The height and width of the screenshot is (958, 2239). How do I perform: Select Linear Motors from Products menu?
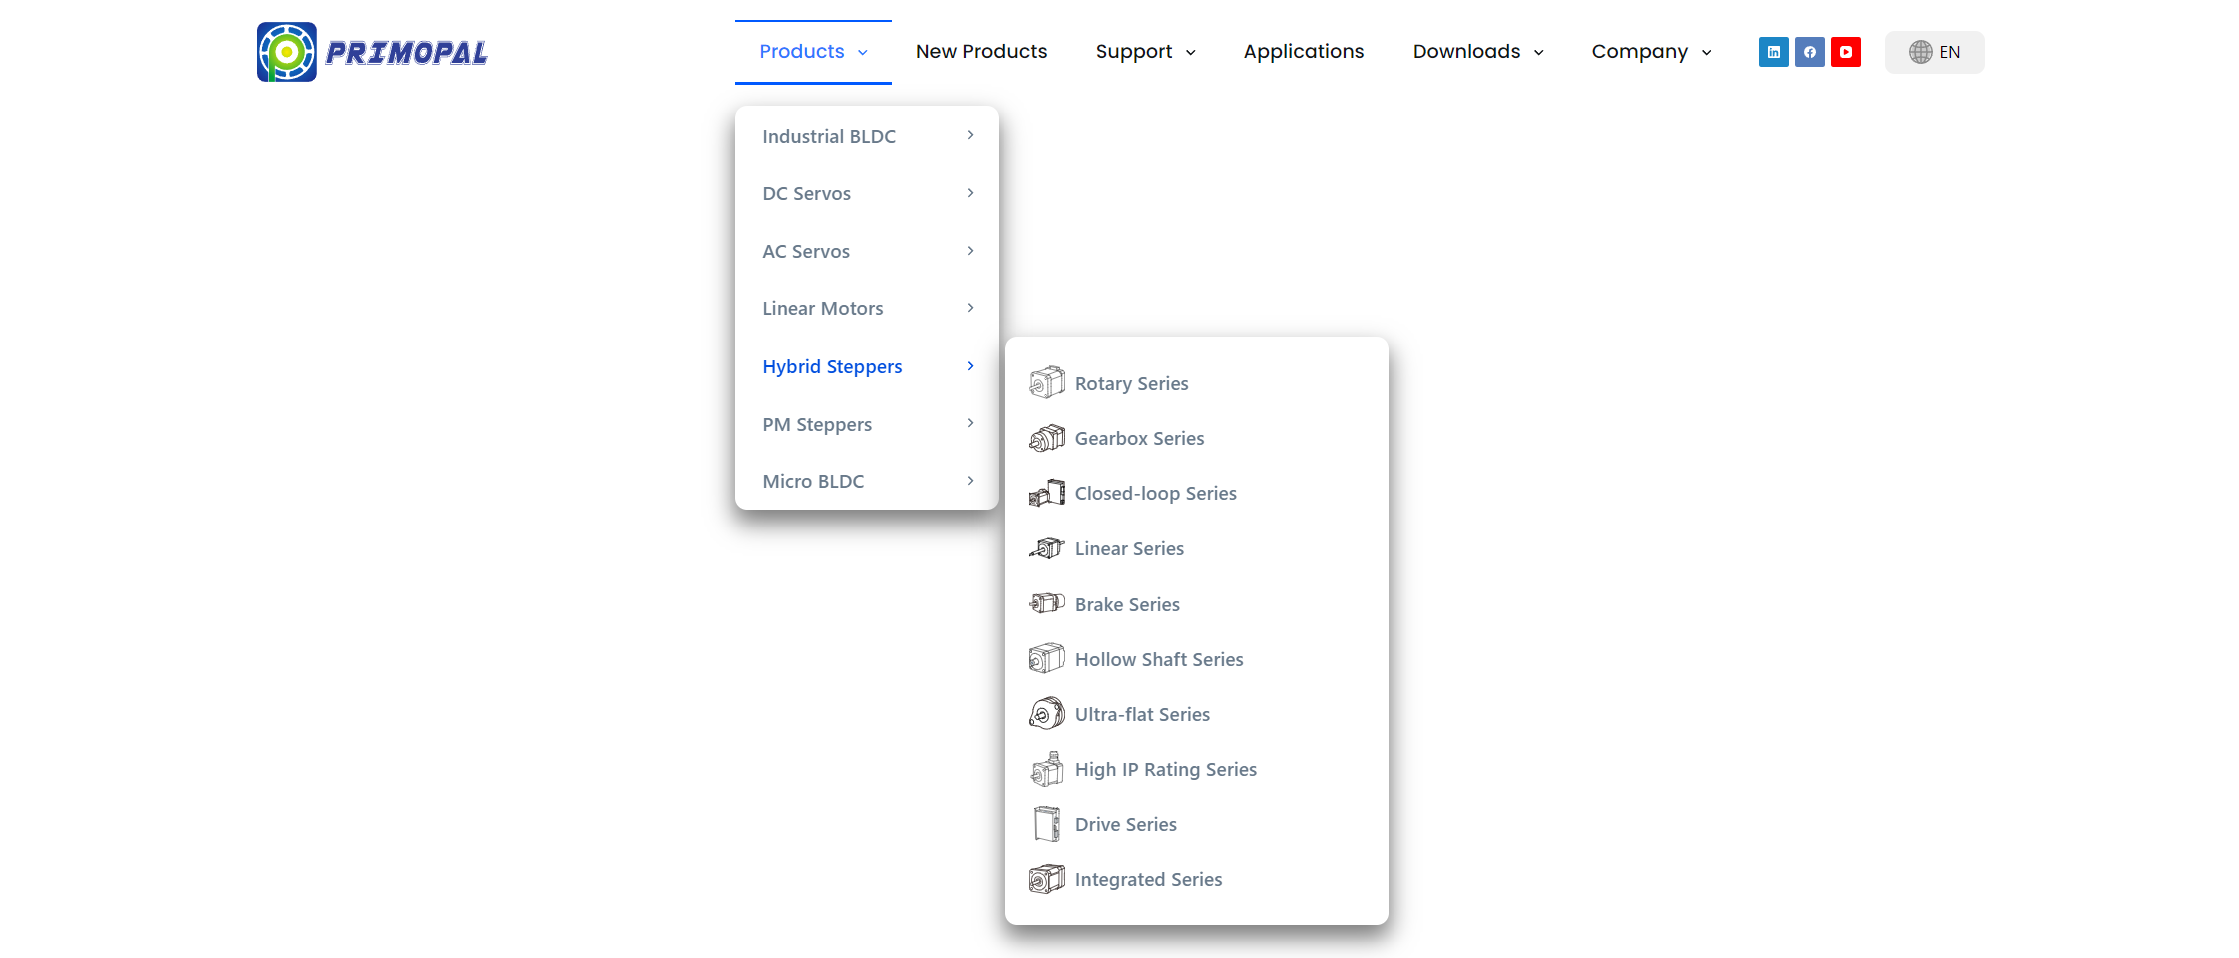(823, 309)
